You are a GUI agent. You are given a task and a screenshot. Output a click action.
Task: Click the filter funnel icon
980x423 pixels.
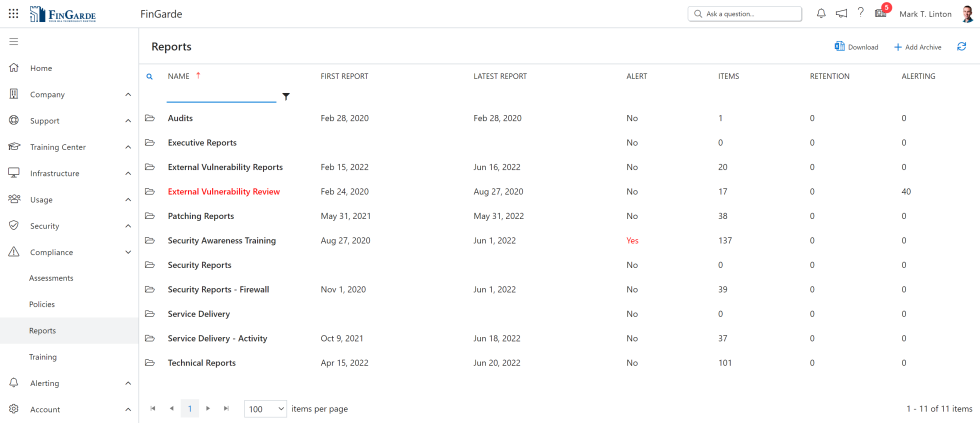click(286, 97)
